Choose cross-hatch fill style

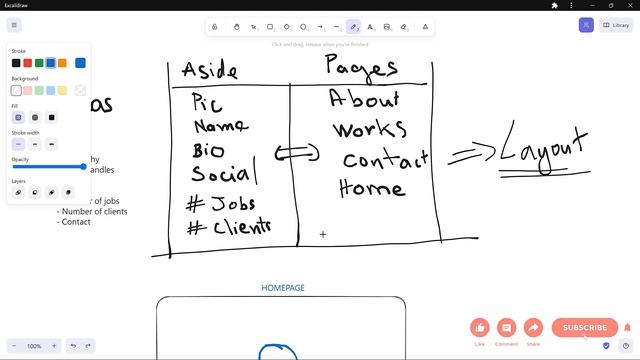[x=35, y=118]
